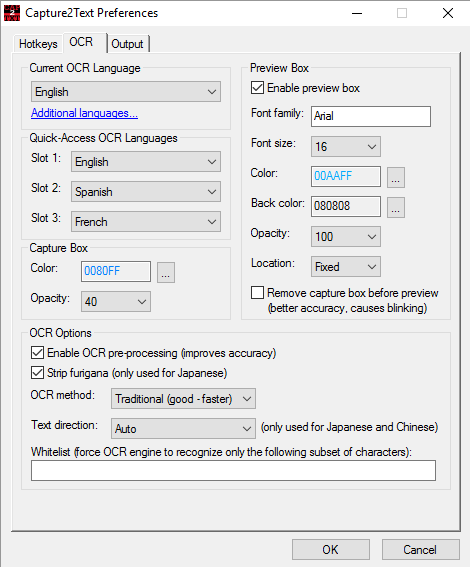Open color picker for Capture Box Color
470x567 pixels.
[166, 272]
